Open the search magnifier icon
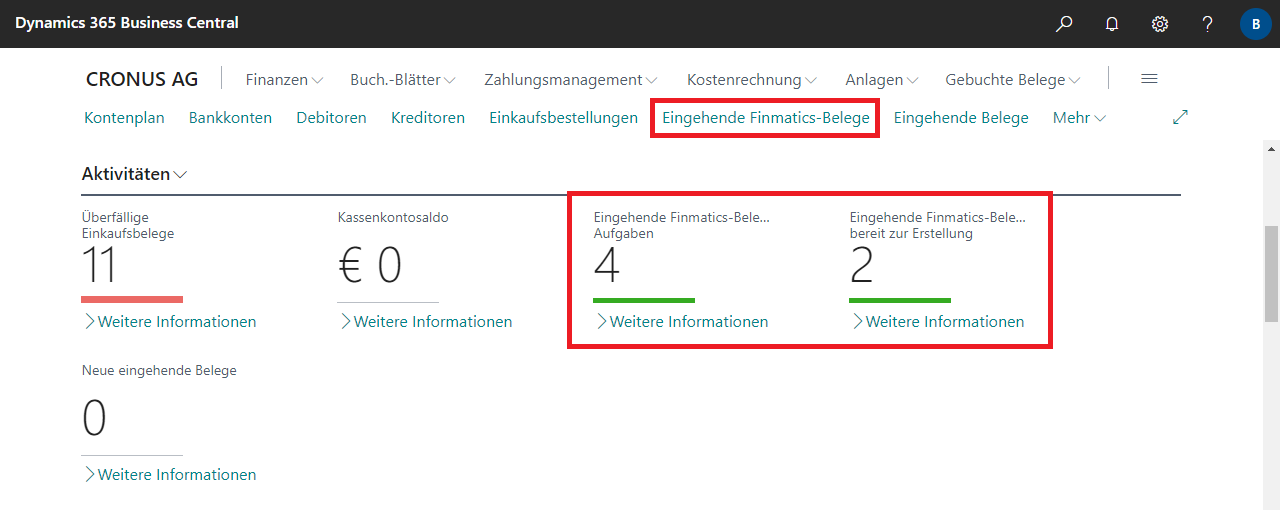Screen dimensions: 1280x510 [1064, 24]
